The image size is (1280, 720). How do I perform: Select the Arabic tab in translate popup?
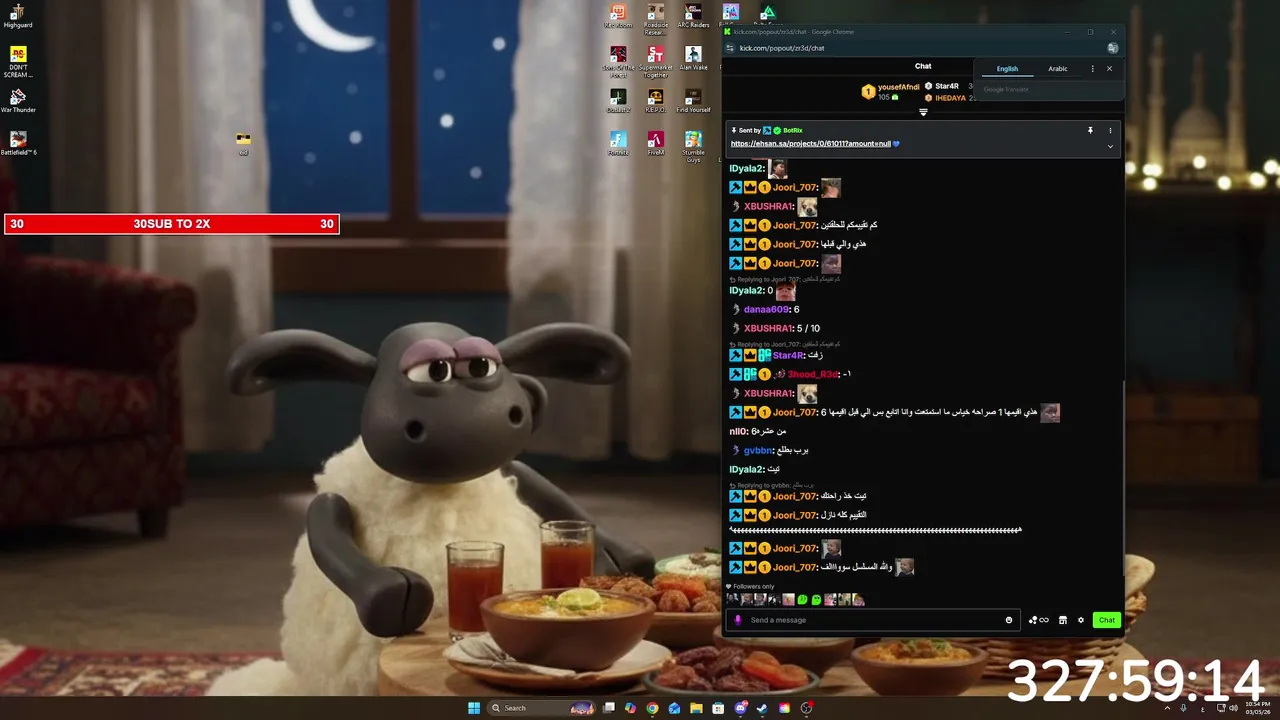pyautogui.click(x=1058, y=69)
